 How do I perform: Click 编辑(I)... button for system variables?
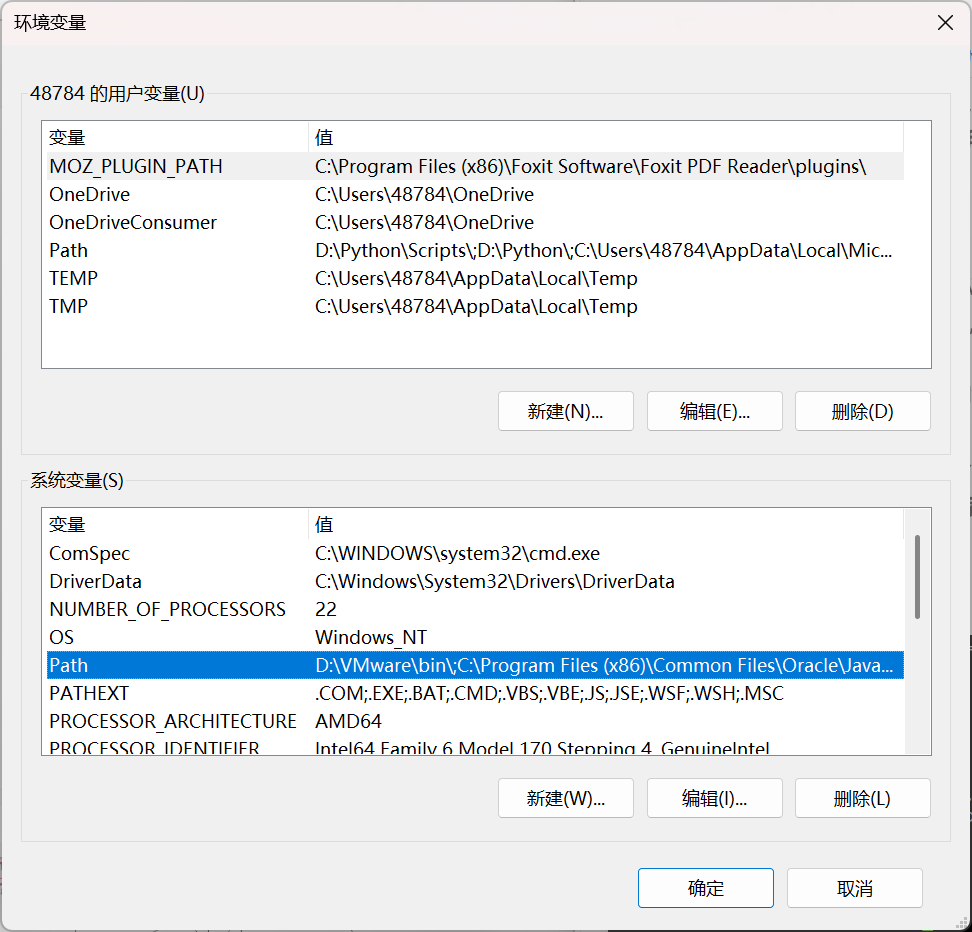(x=714, y=798)
